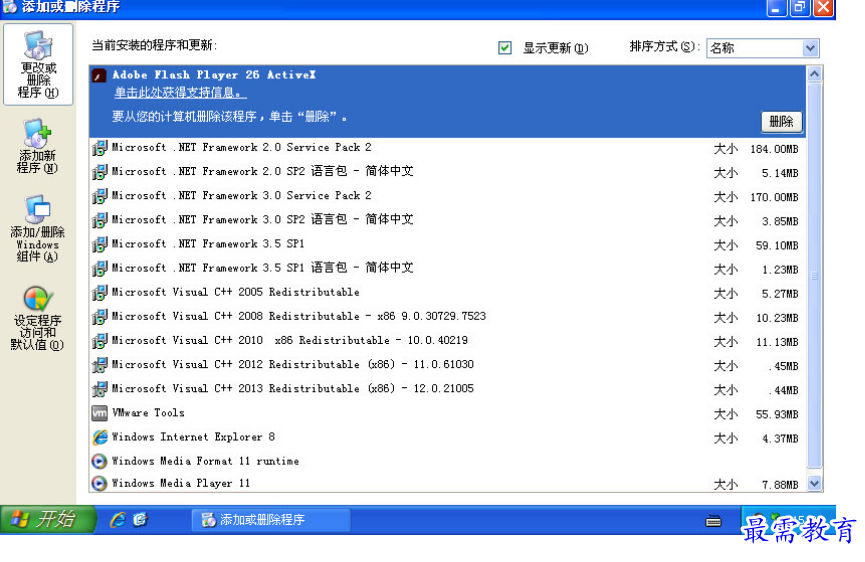Click the vertical scrollbar thumb of program list

(x=814, y=275)
